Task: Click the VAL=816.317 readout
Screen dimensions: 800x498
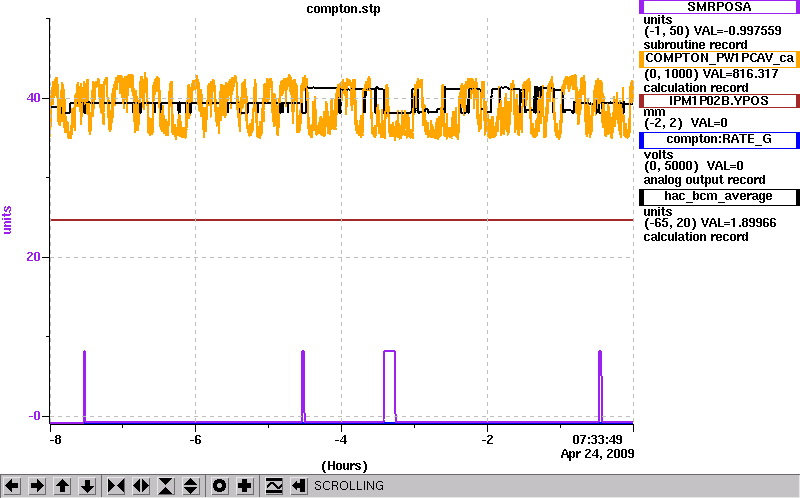Action: pyautogui.click(x=740, y=74)
